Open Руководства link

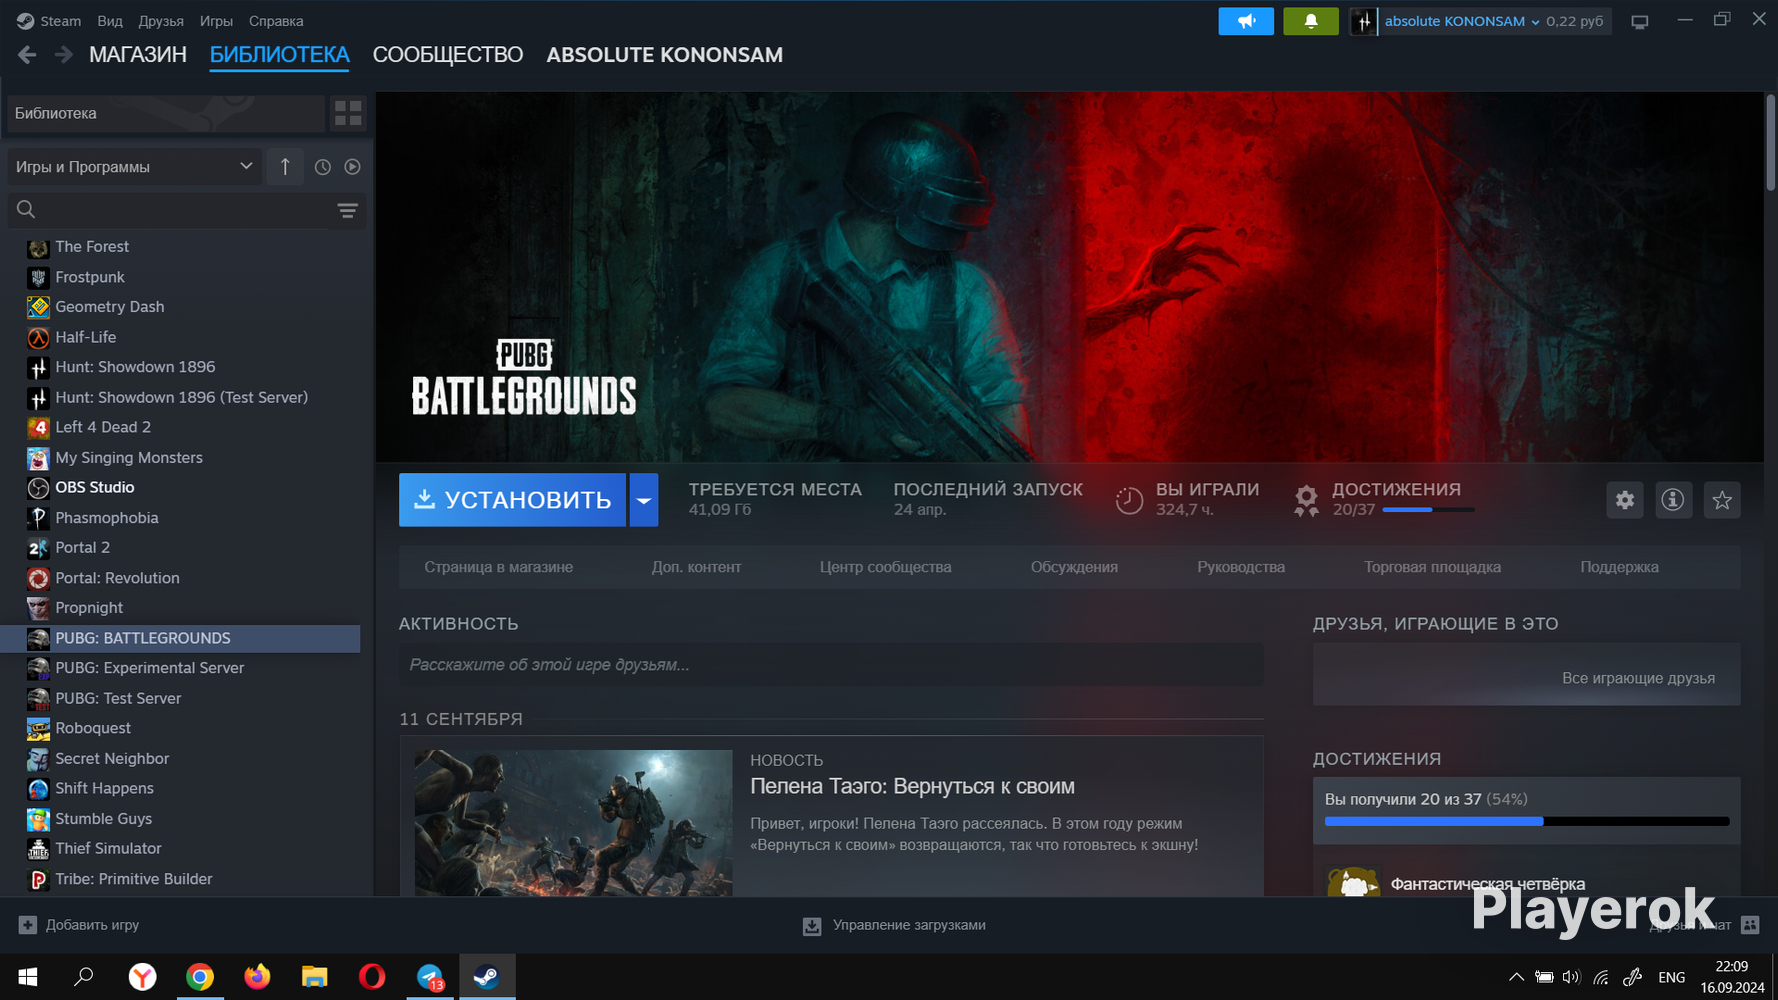1241,567
